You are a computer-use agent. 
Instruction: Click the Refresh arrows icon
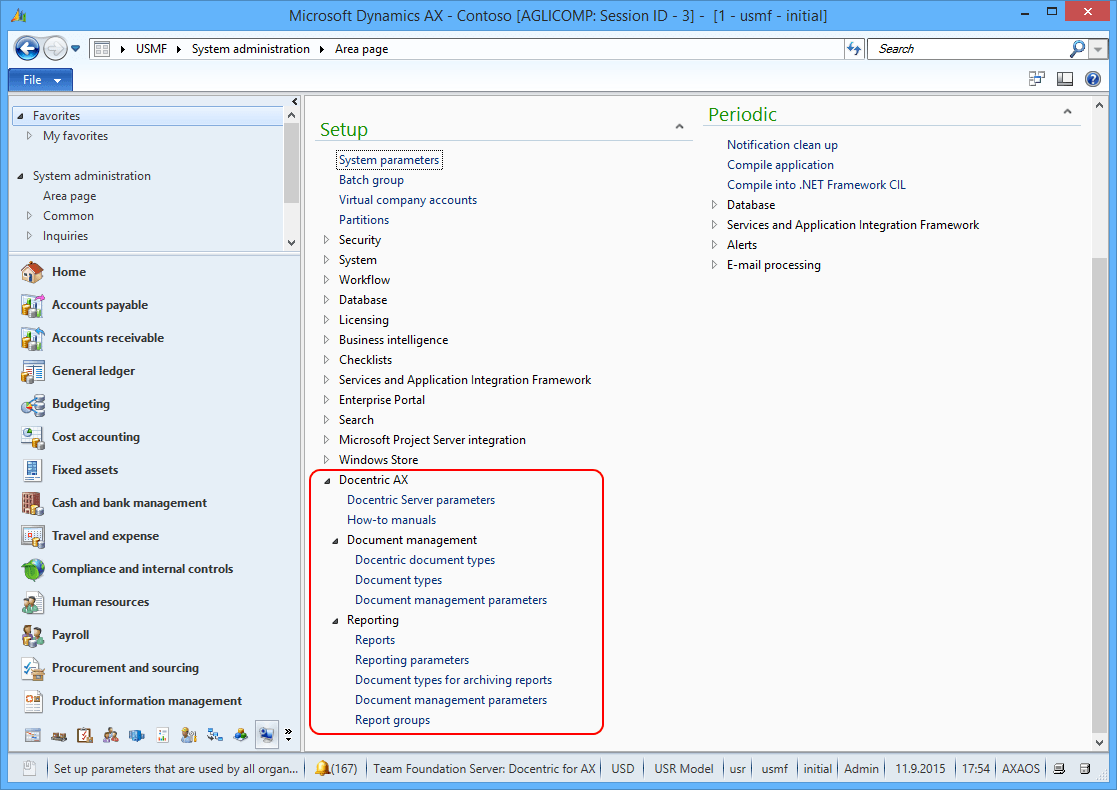853,49
